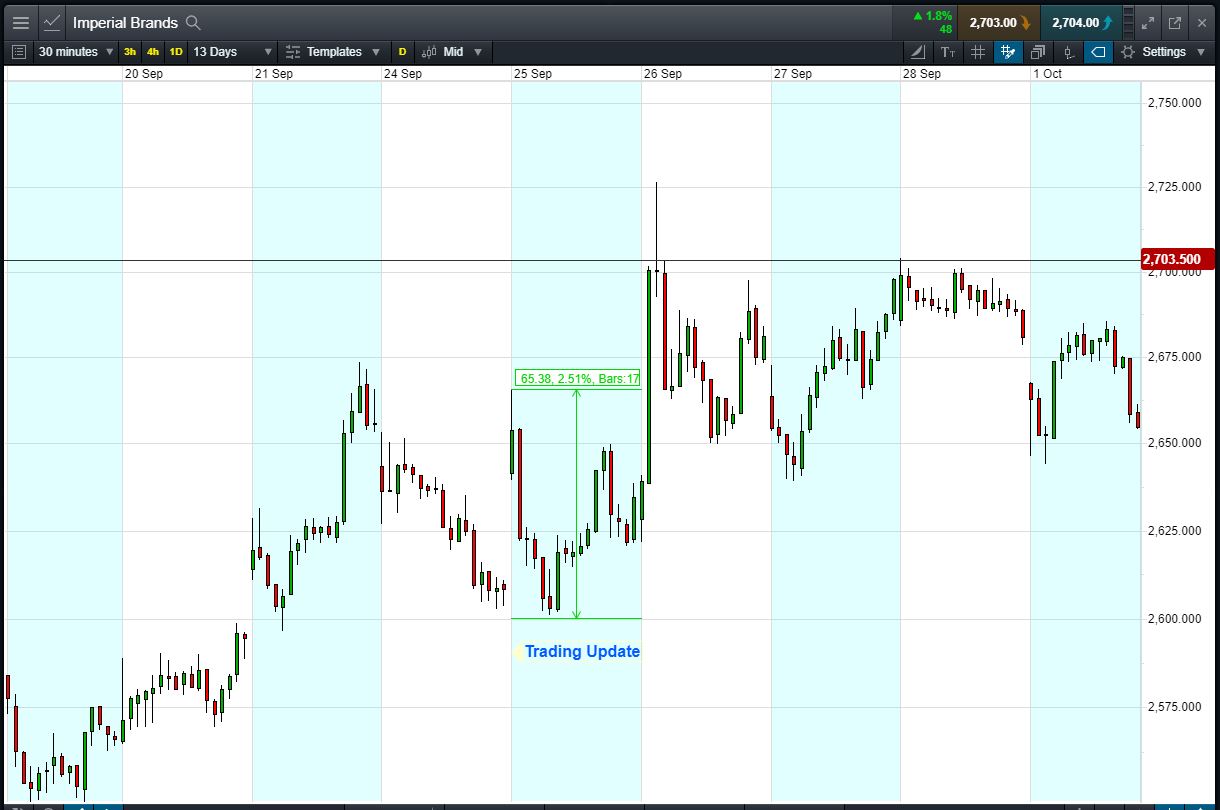Click the 1 Oct date axis label

click(1047, 74)
